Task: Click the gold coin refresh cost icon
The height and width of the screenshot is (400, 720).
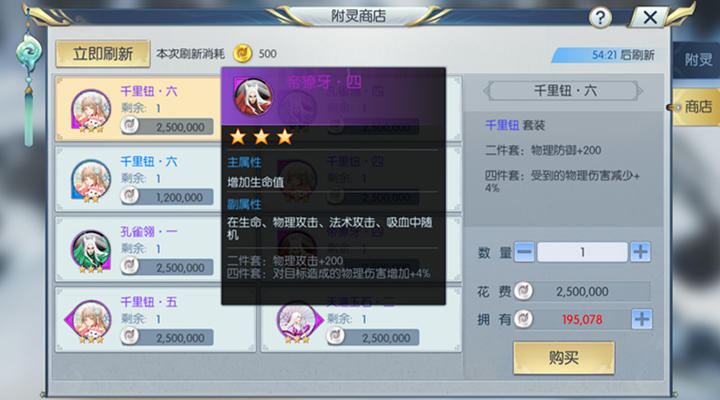Action: (242, 54)
